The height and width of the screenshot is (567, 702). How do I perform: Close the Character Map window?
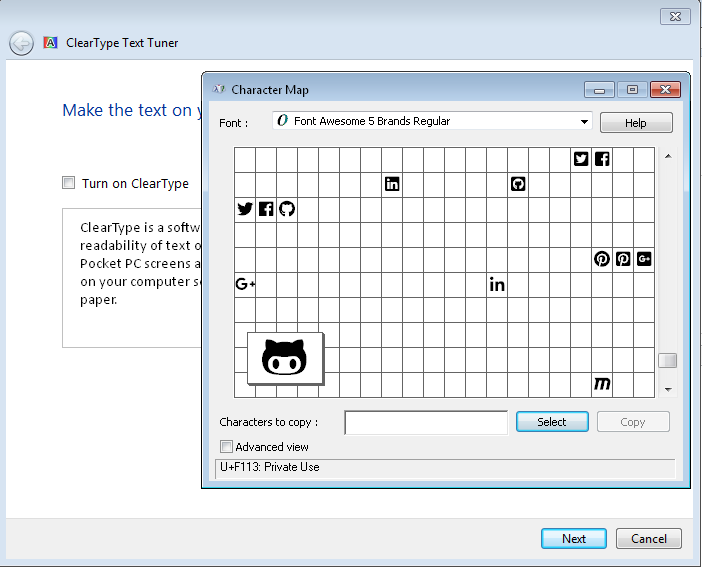click(x=665, y=90)
